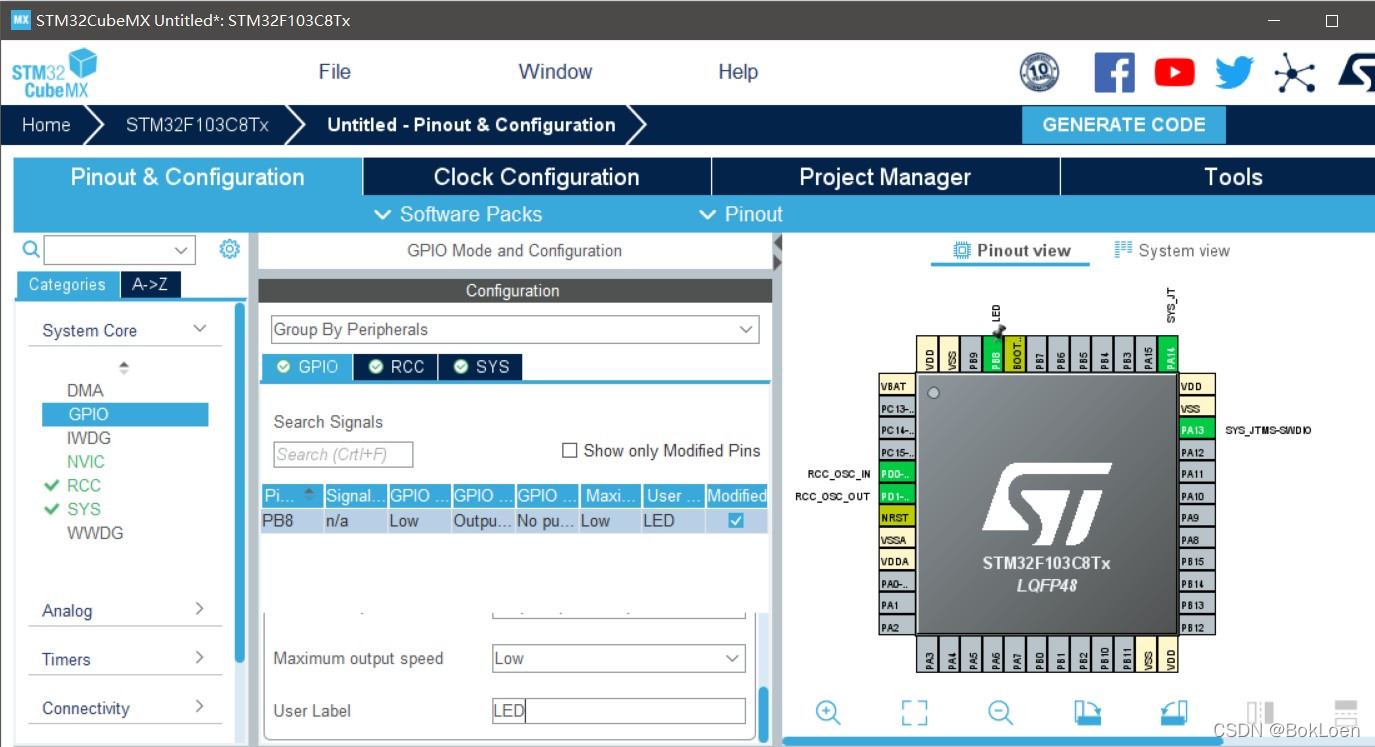Open the Software Packs dropdown

tap(458, 214)
